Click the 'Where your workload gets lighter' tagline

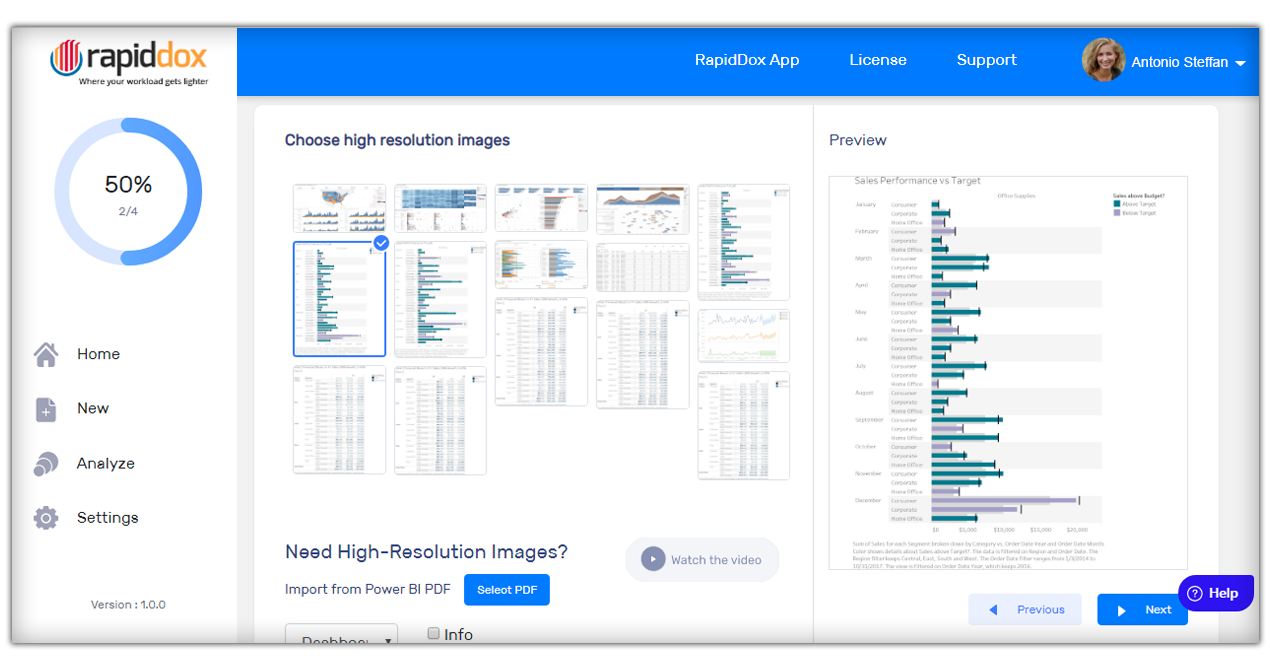point(144,82)
